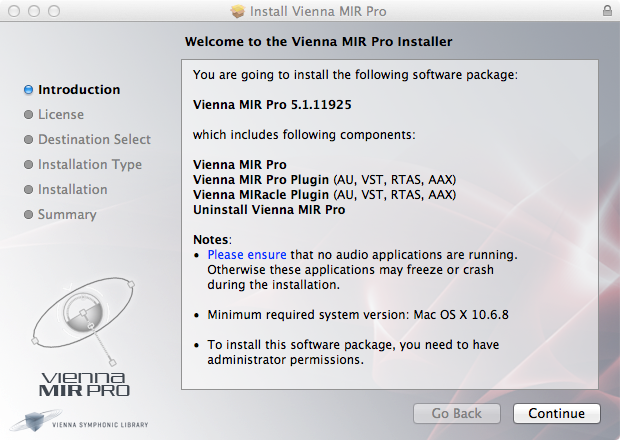Select the Introduction step
The width and height of the screenshot is (620, 440).
[x=79, y=90]
